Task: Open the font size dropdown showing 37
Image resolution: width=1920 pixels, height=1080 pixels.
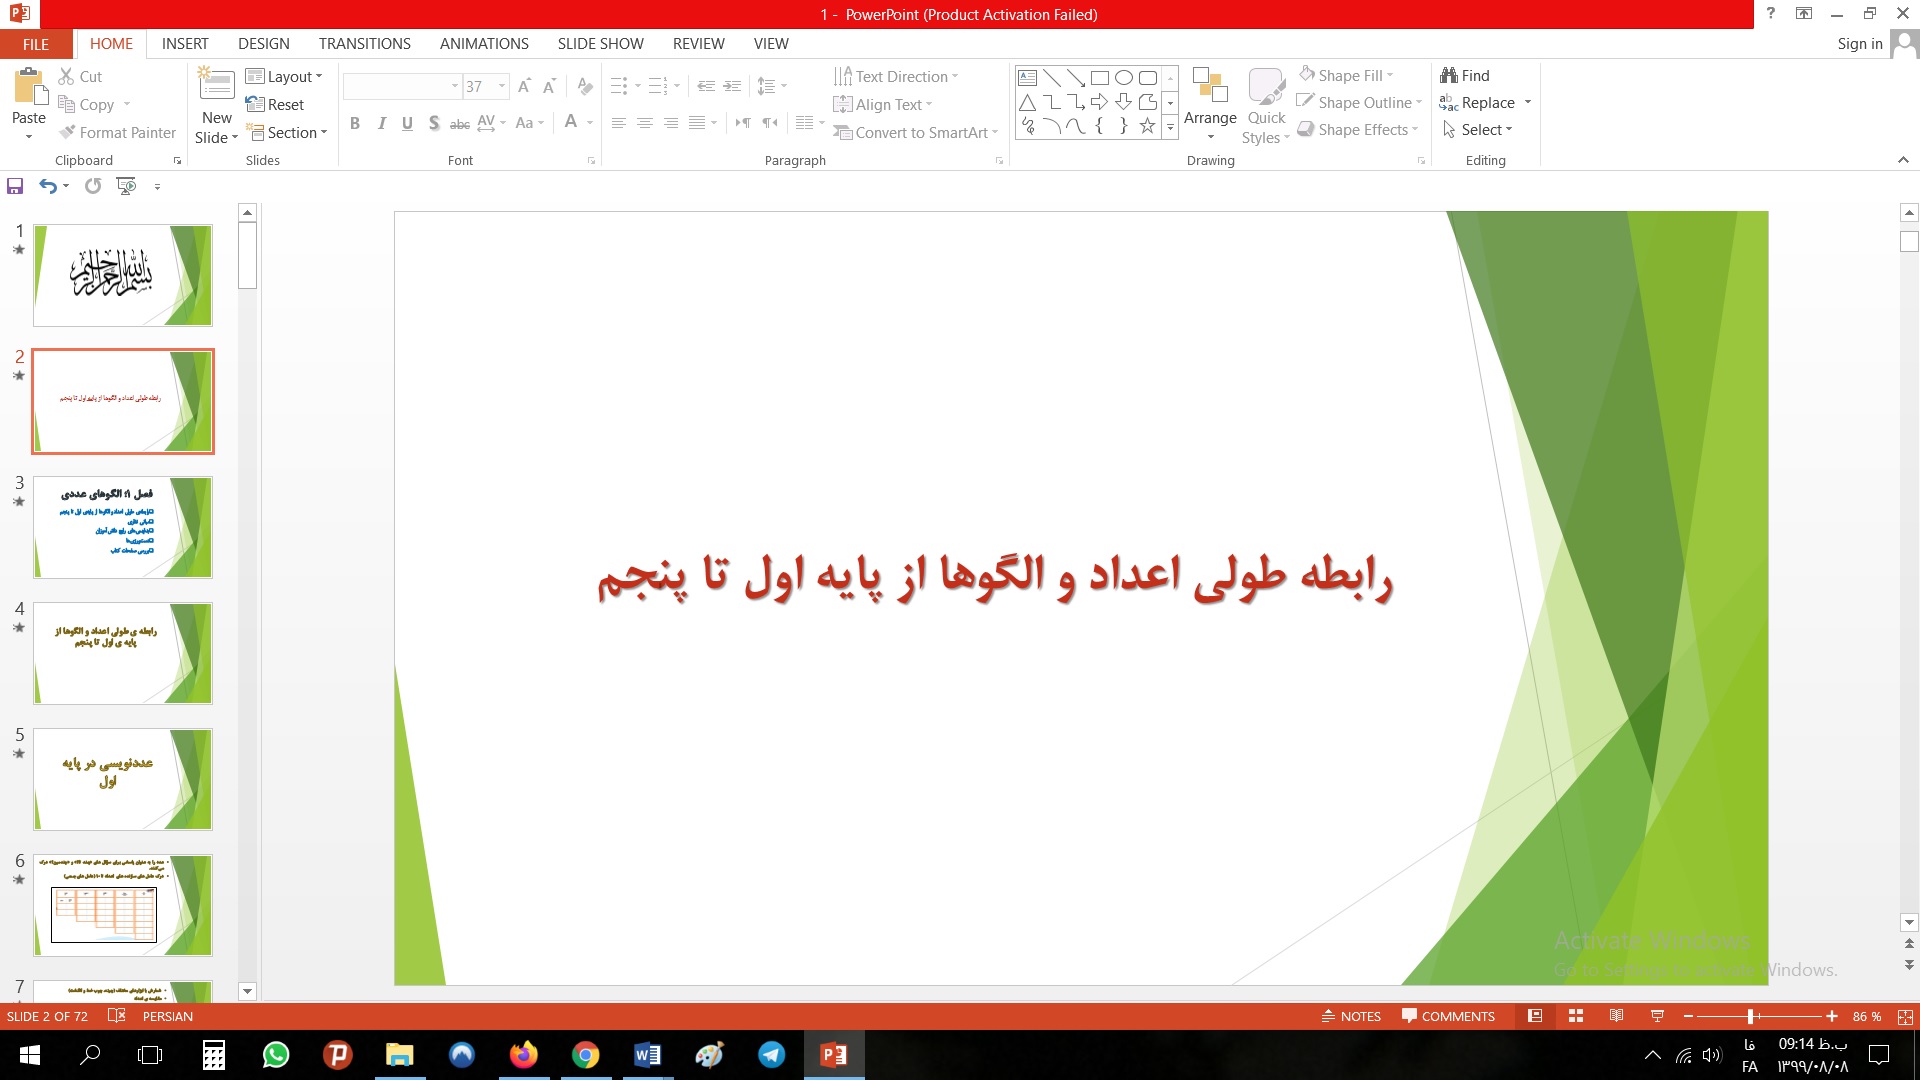Action: click(502, 86)
